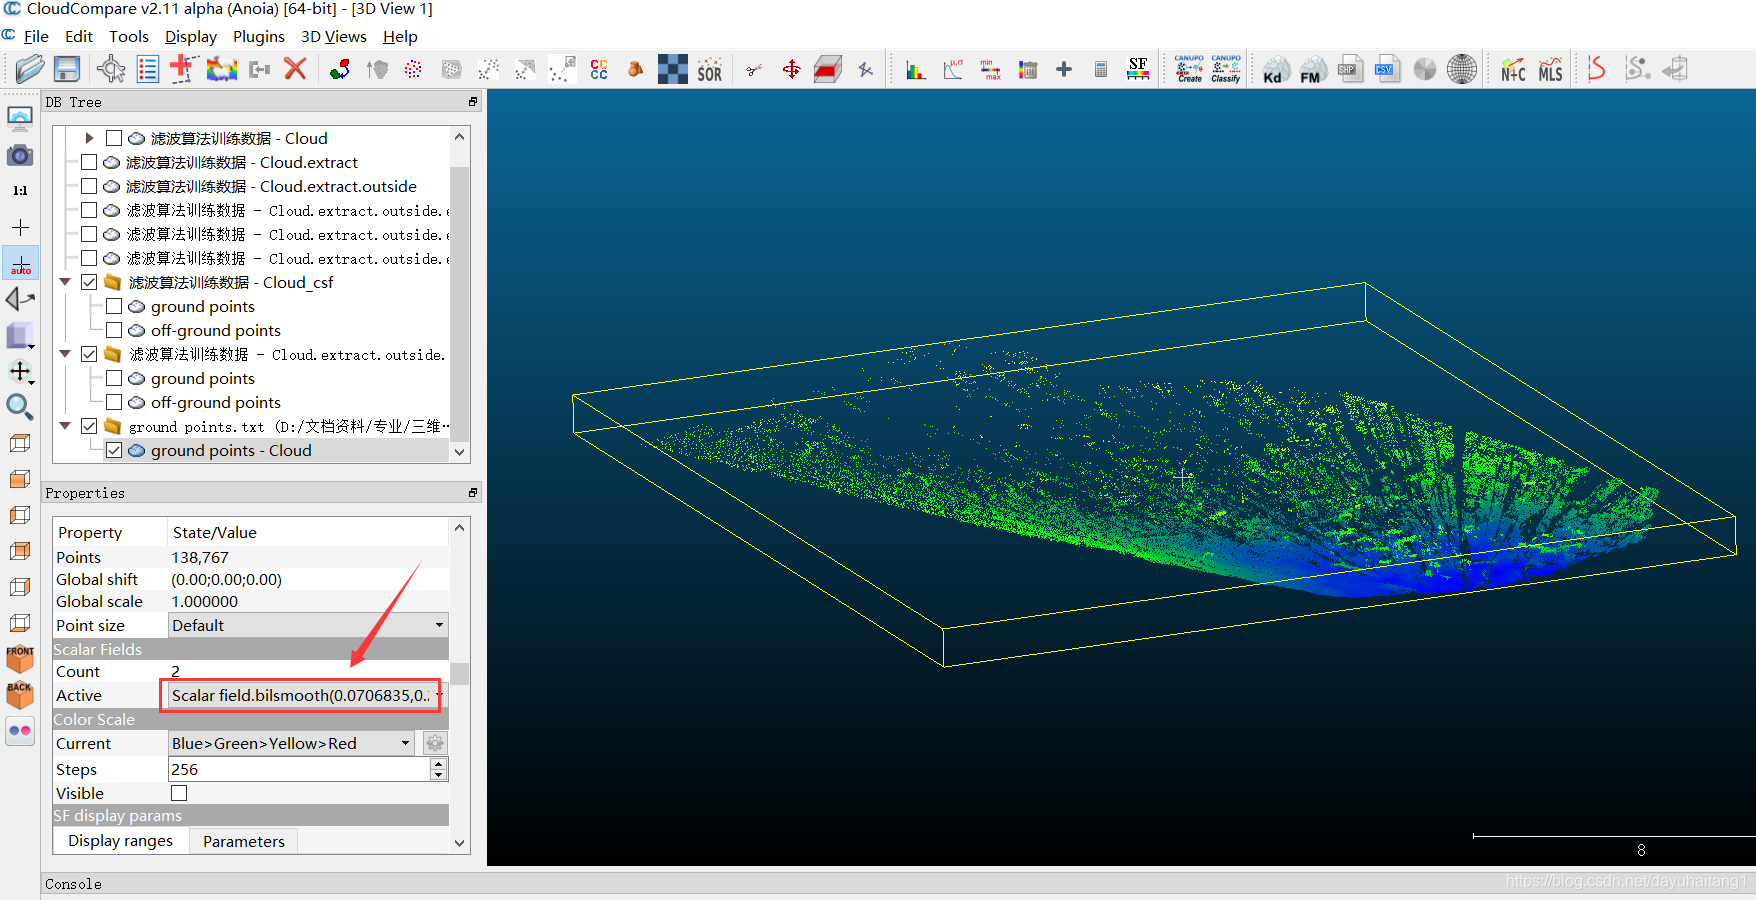This screenshot has height=900, width=1756.
Task: Open the MLS smoothing plugin icon
Action: [1550, 69]
